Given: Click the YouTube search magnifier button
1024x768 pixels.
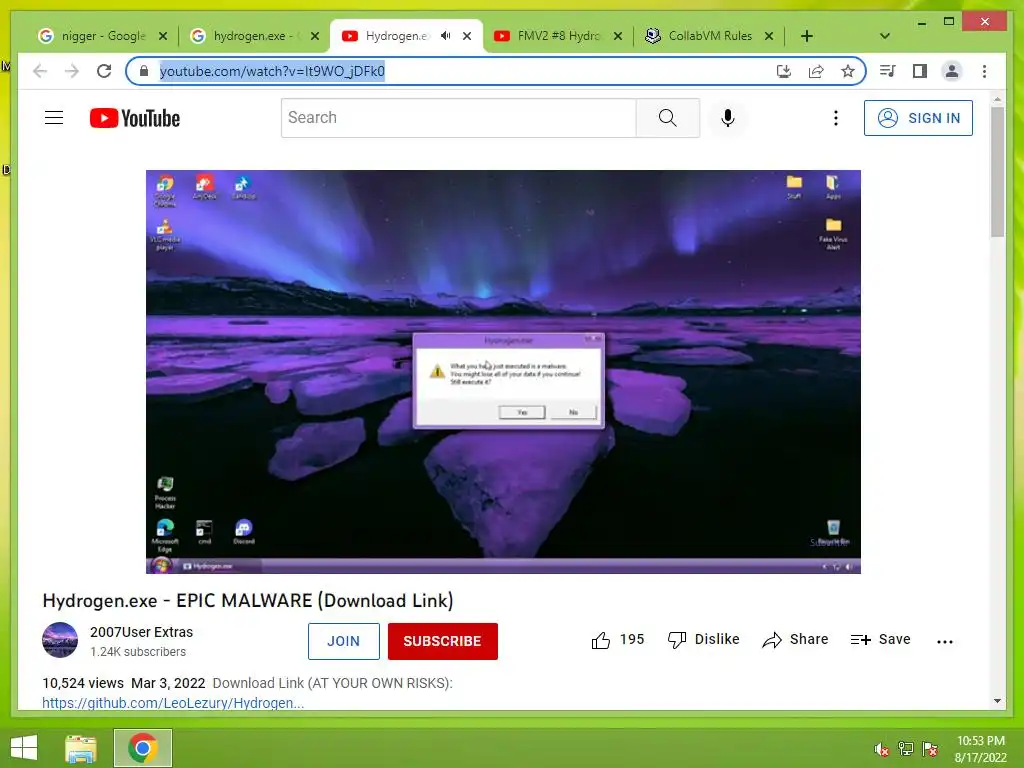Looking at the screenshot, I should [x=667, y=118].
